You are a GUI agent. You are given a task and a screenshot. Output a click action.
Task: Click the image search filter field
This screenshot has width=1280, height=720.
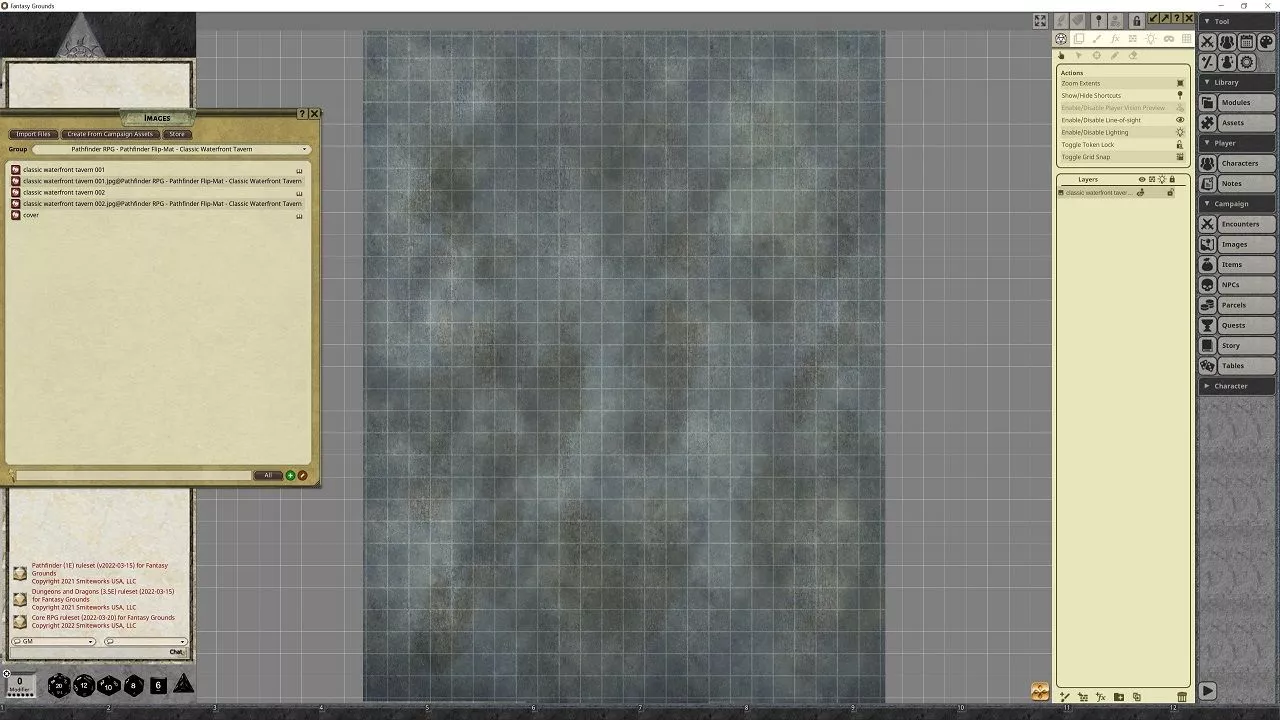(x=134, y=475)
